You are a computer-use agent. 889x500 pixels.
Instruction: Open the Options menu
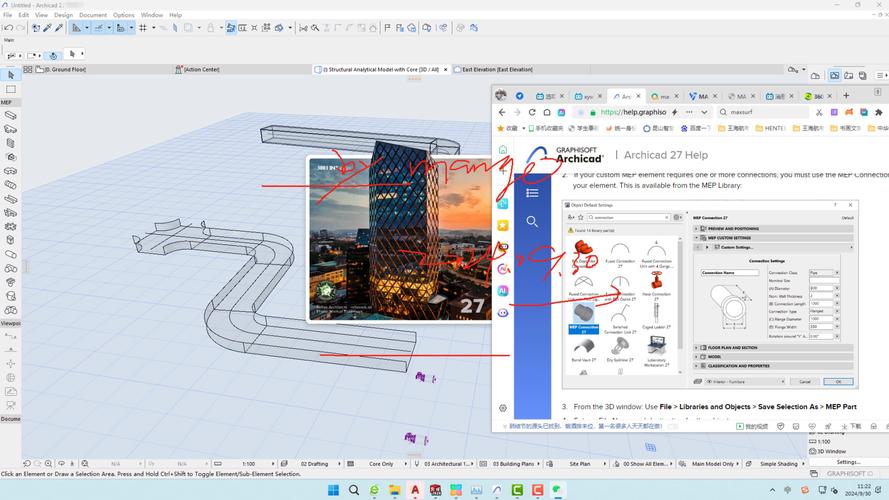click(124, 15)
